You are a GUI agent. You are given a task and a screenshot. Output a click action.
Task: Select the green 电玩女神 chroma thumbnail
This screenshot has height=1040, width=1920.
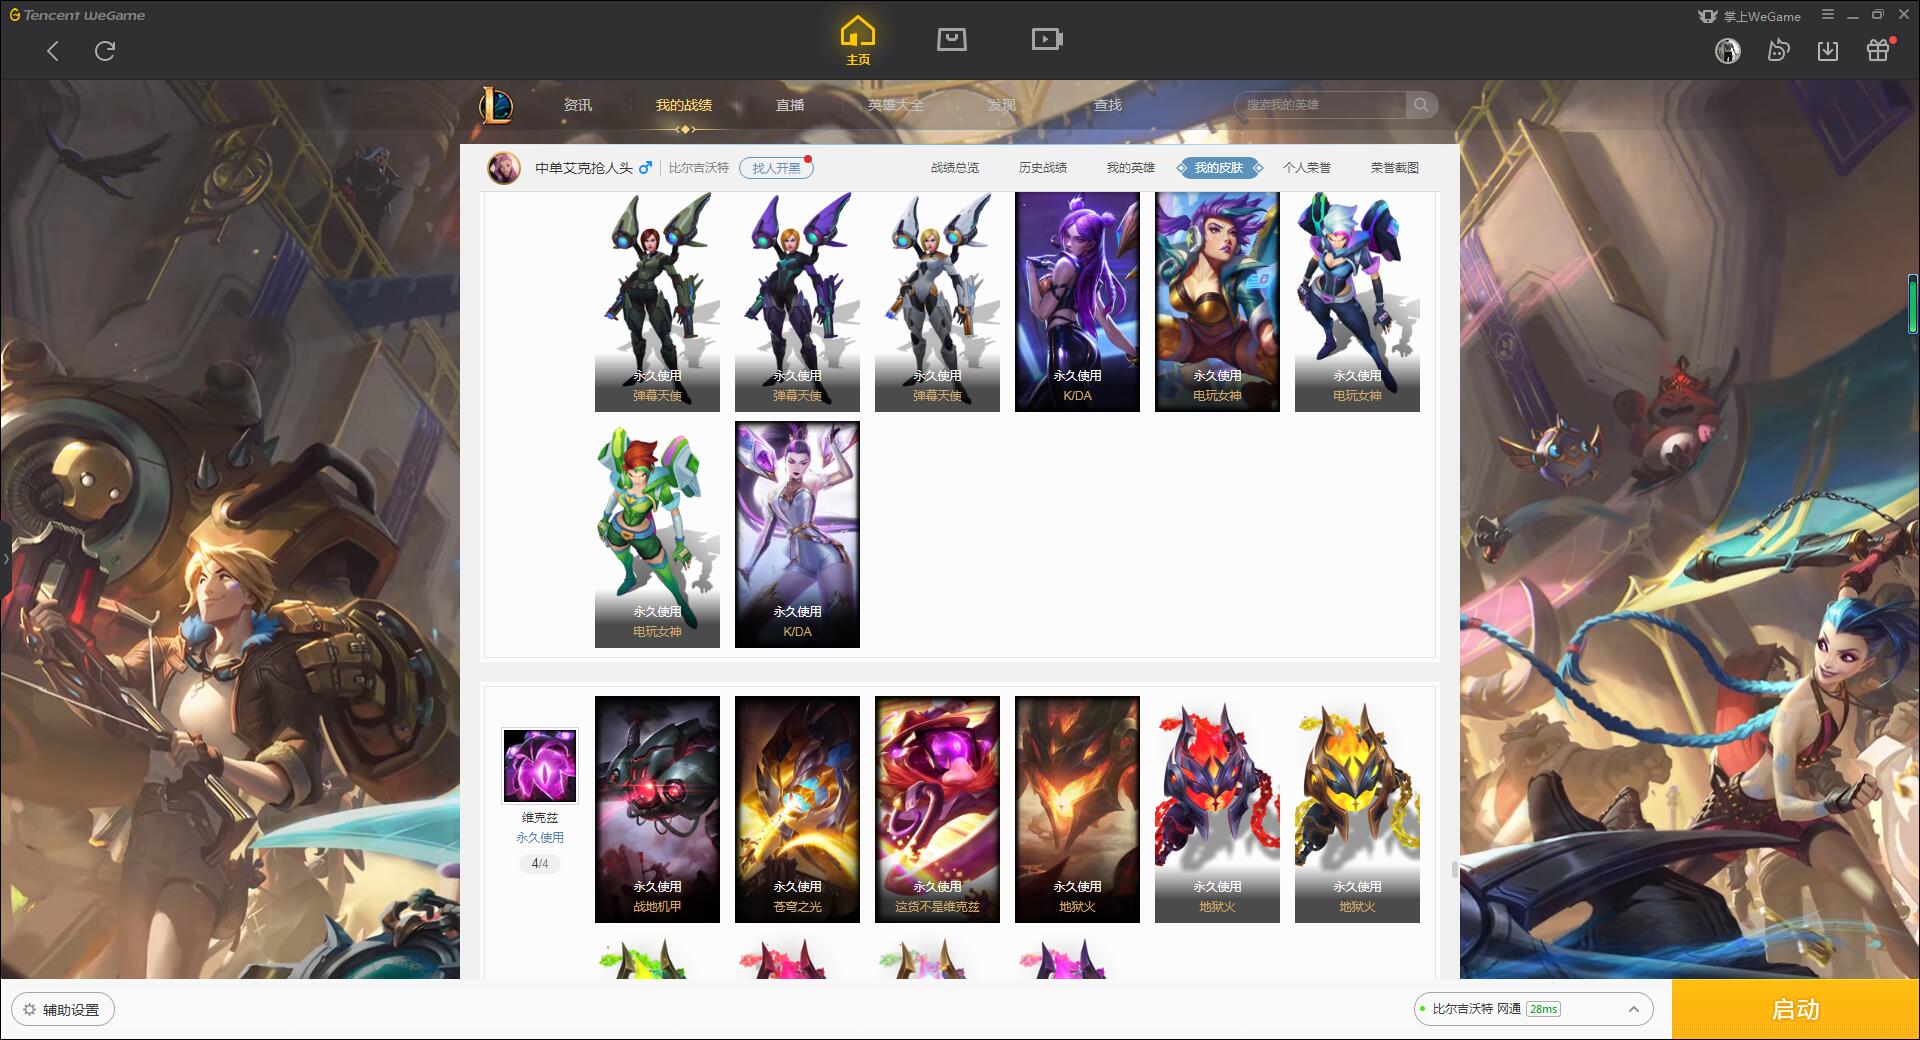(657, 534)
